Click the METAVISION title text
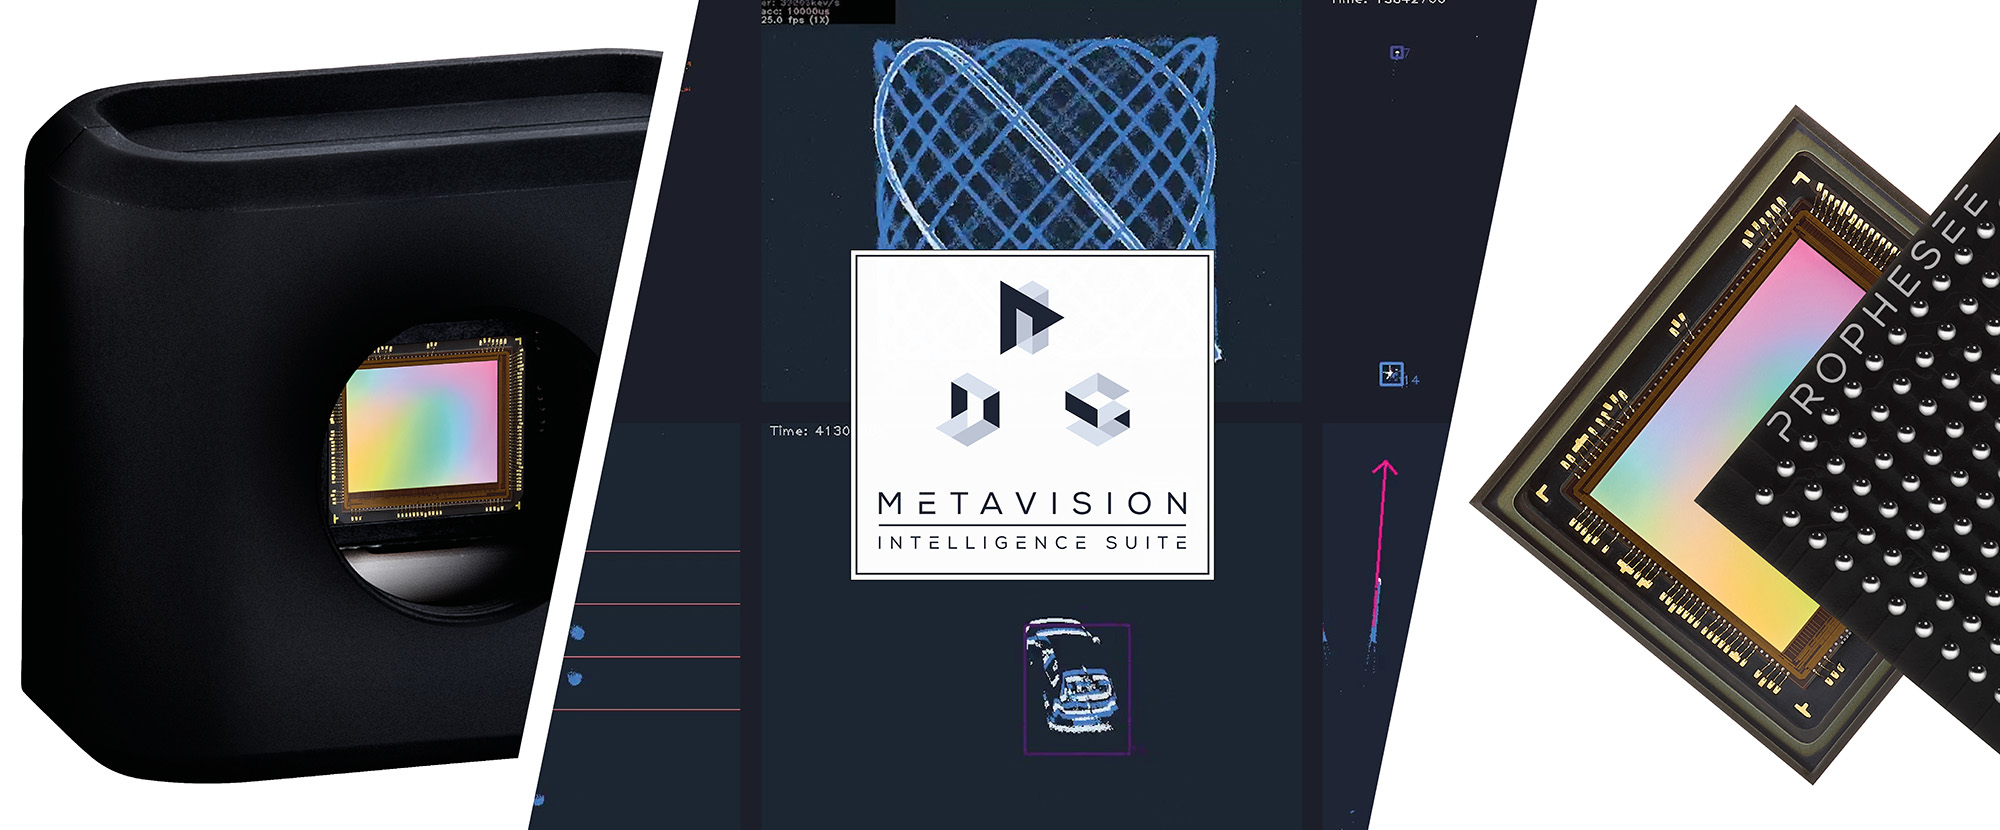 (1033, 503)
